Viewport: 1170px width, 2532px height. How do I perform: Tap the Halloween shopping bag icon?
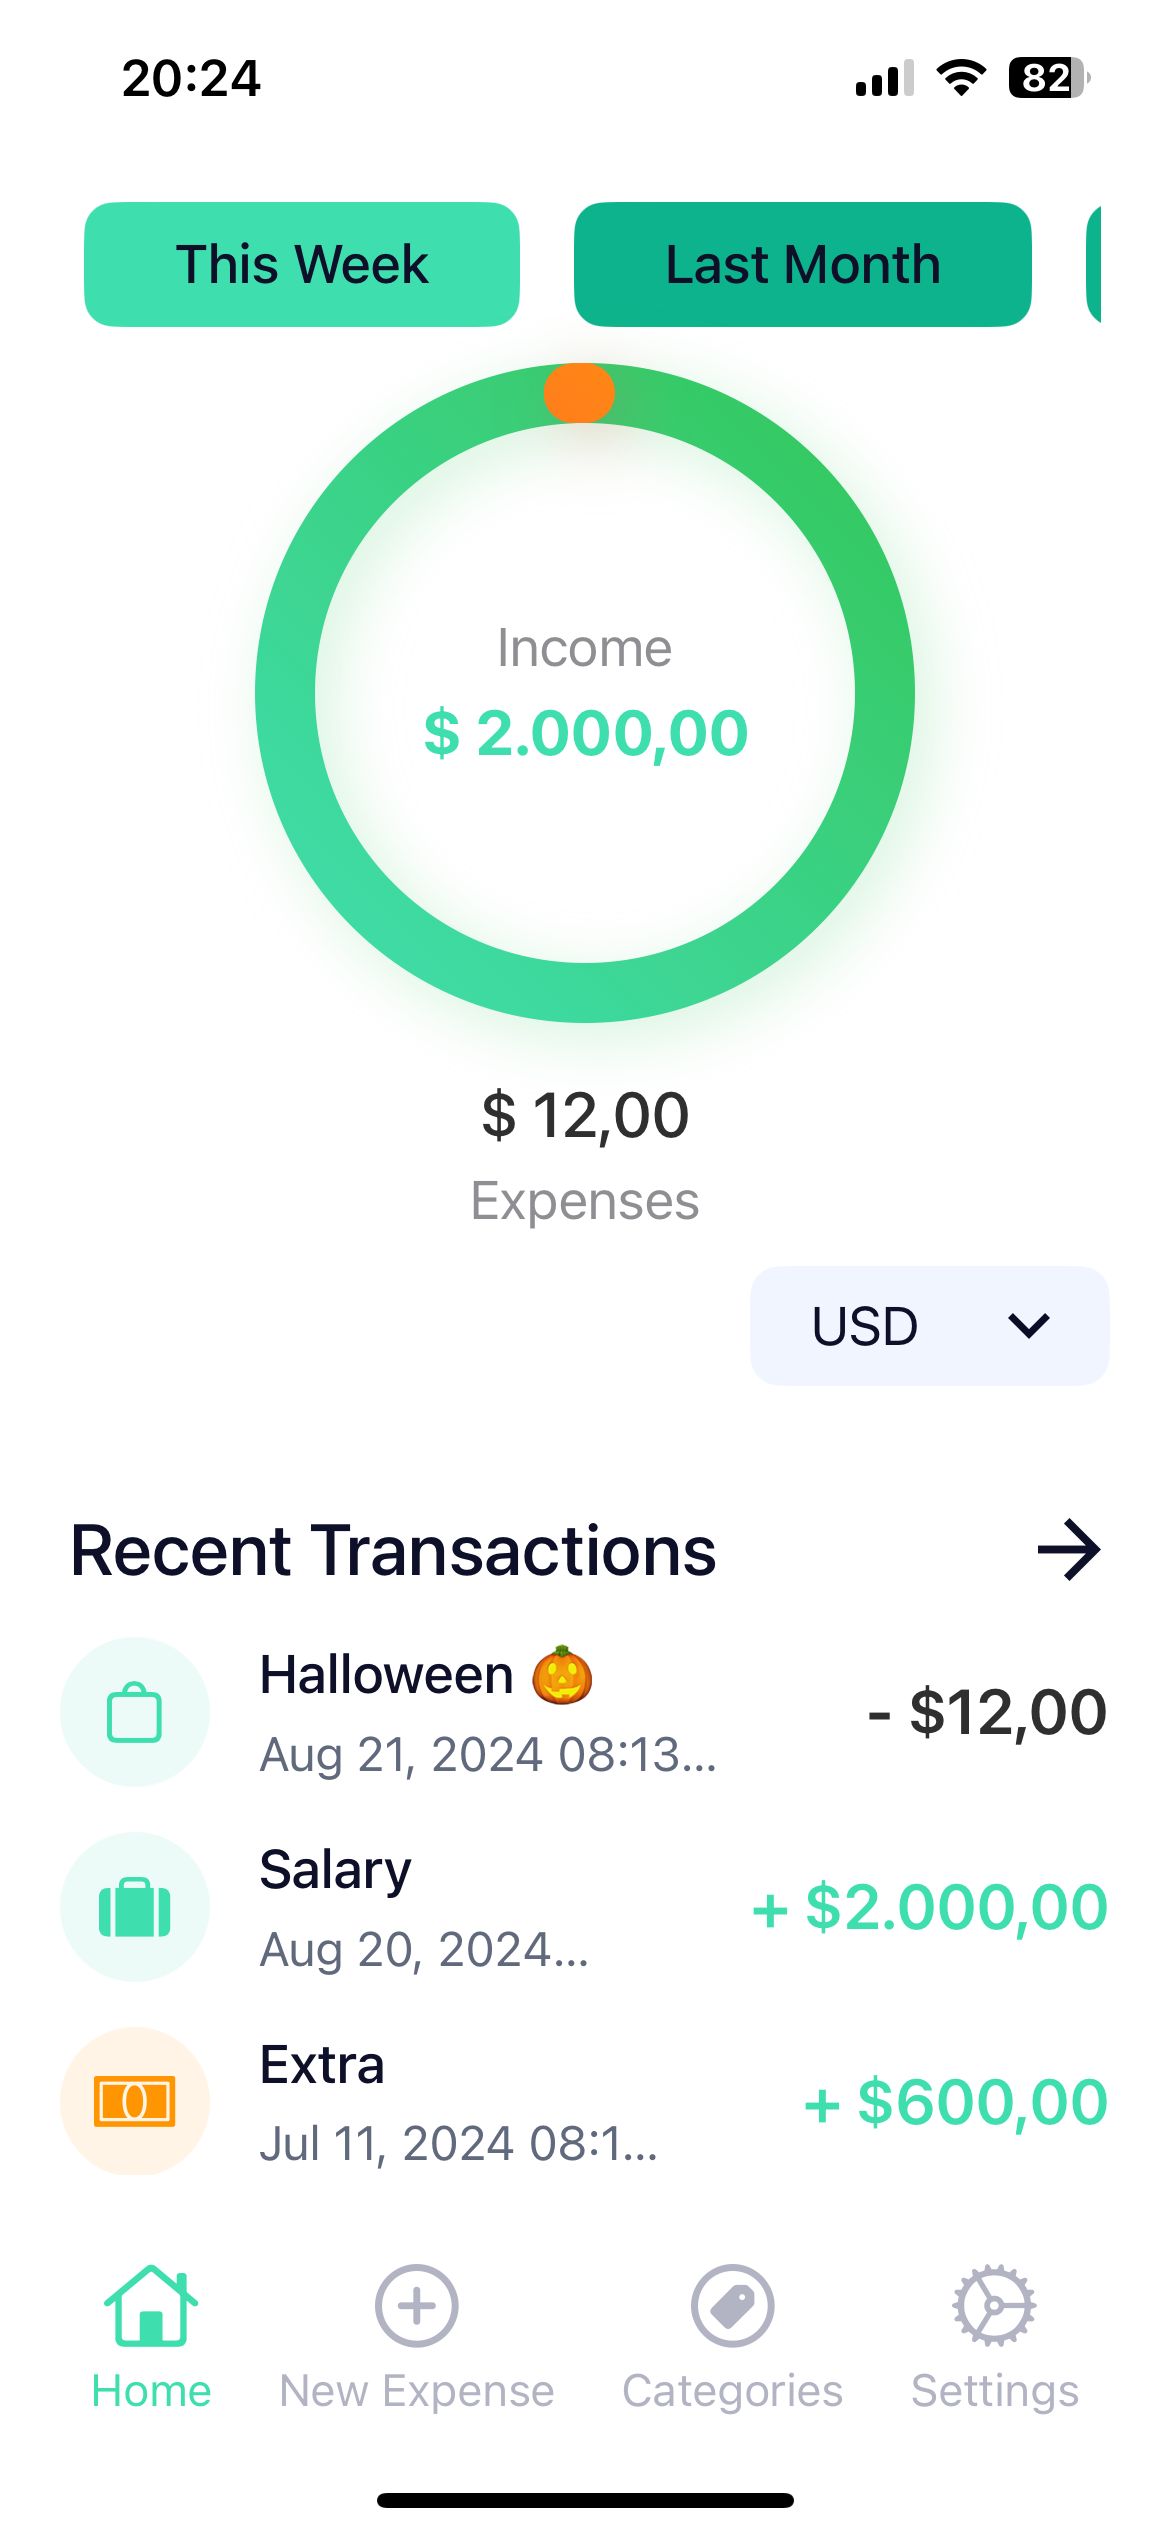pos(135,1712)
